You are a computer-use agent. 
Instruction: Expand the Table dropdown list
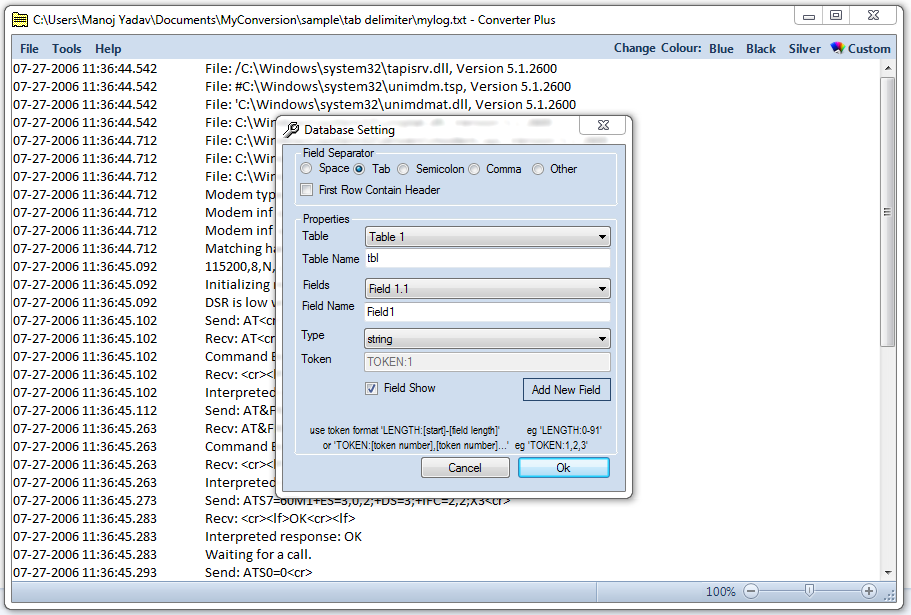coord(487,237)
